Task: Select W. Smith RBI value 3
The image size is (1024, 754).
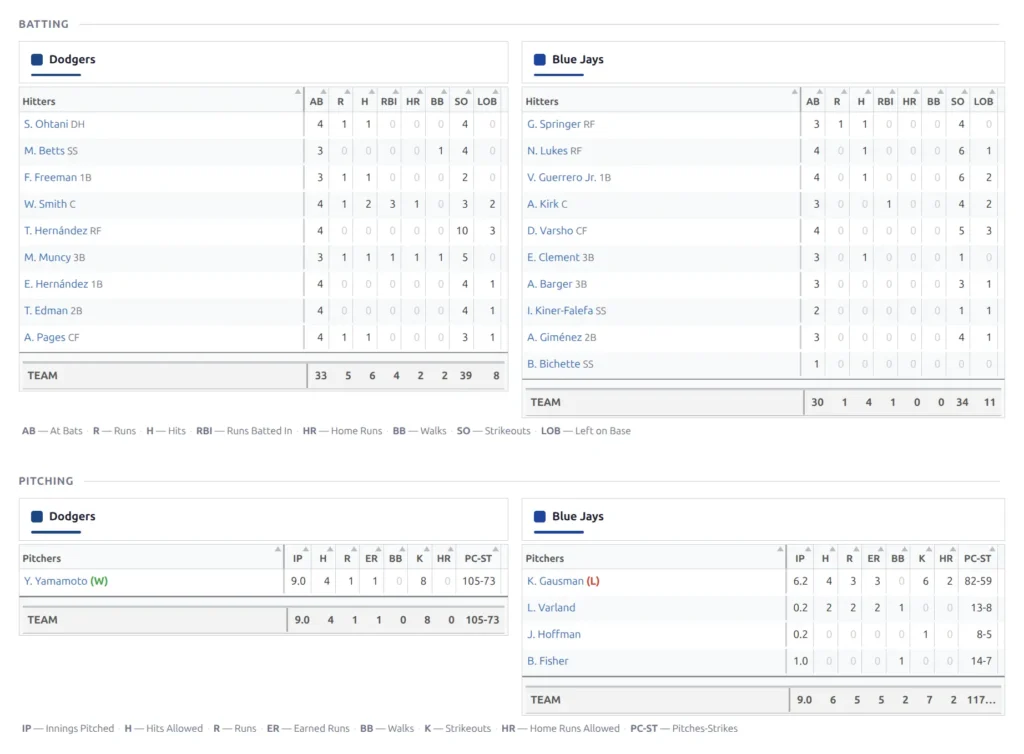Action: coord(392,204)
